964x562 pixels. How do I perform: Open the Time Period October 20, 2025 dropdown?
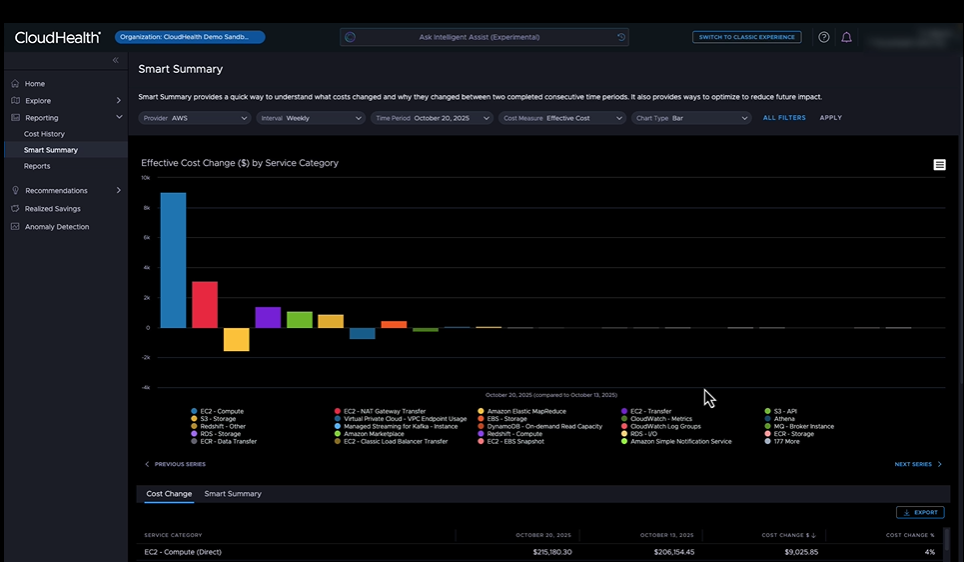click(x=432, y=118)
